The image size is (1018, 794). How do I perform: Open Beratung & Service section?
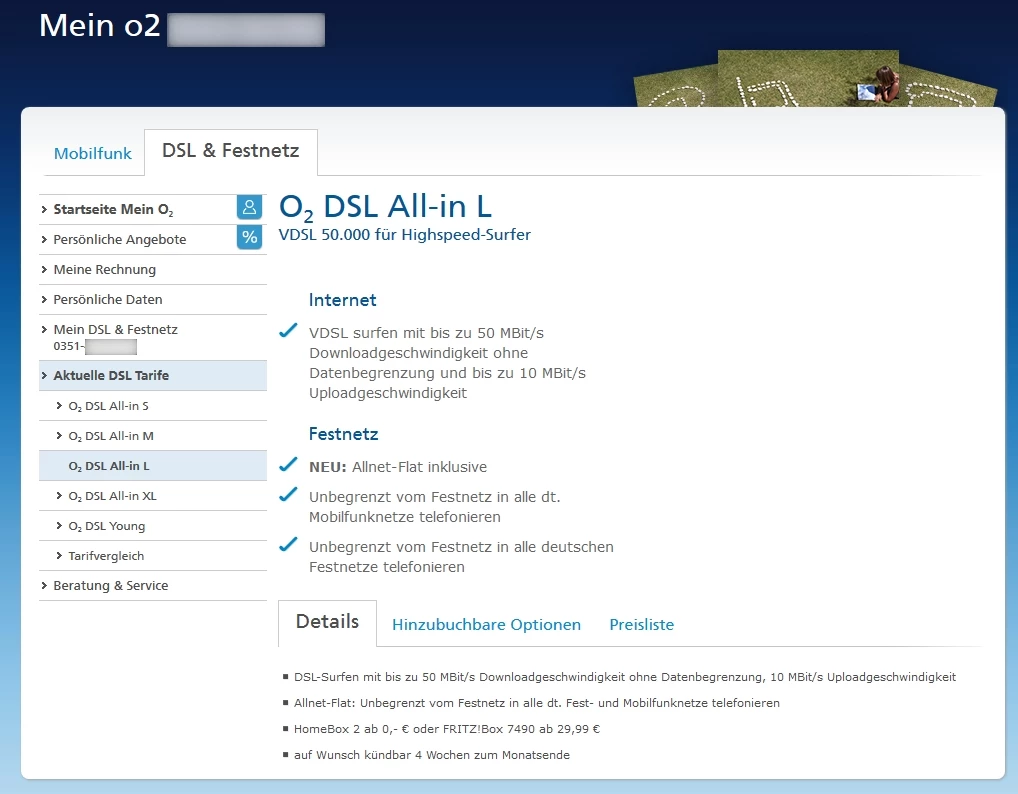point(153,586)
